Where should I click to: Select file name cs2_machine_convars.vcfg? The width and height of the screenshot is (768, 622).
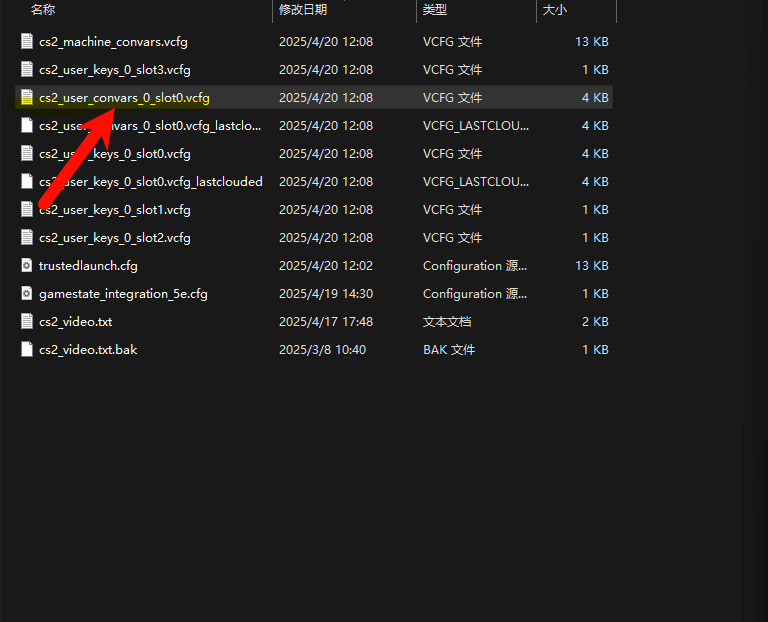pyautogui.click(x=113, y=42)
